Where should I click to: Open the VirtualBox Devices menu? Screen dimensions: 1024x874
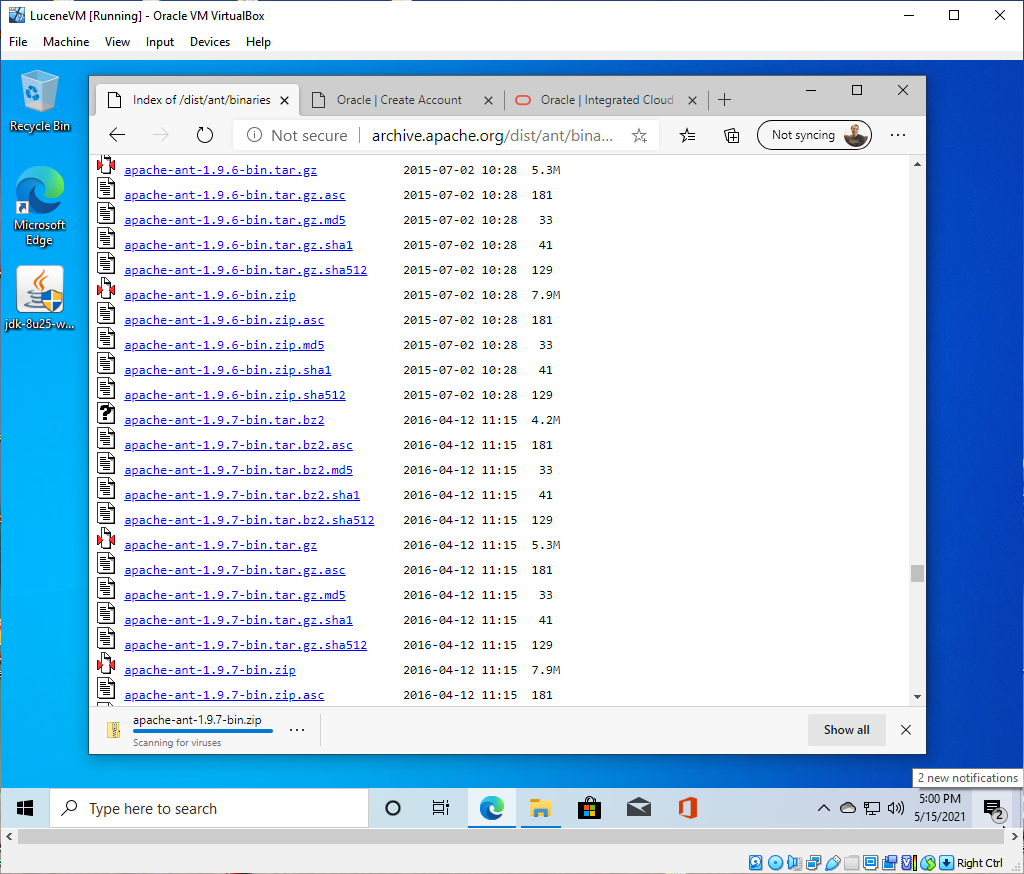(210, 42)
